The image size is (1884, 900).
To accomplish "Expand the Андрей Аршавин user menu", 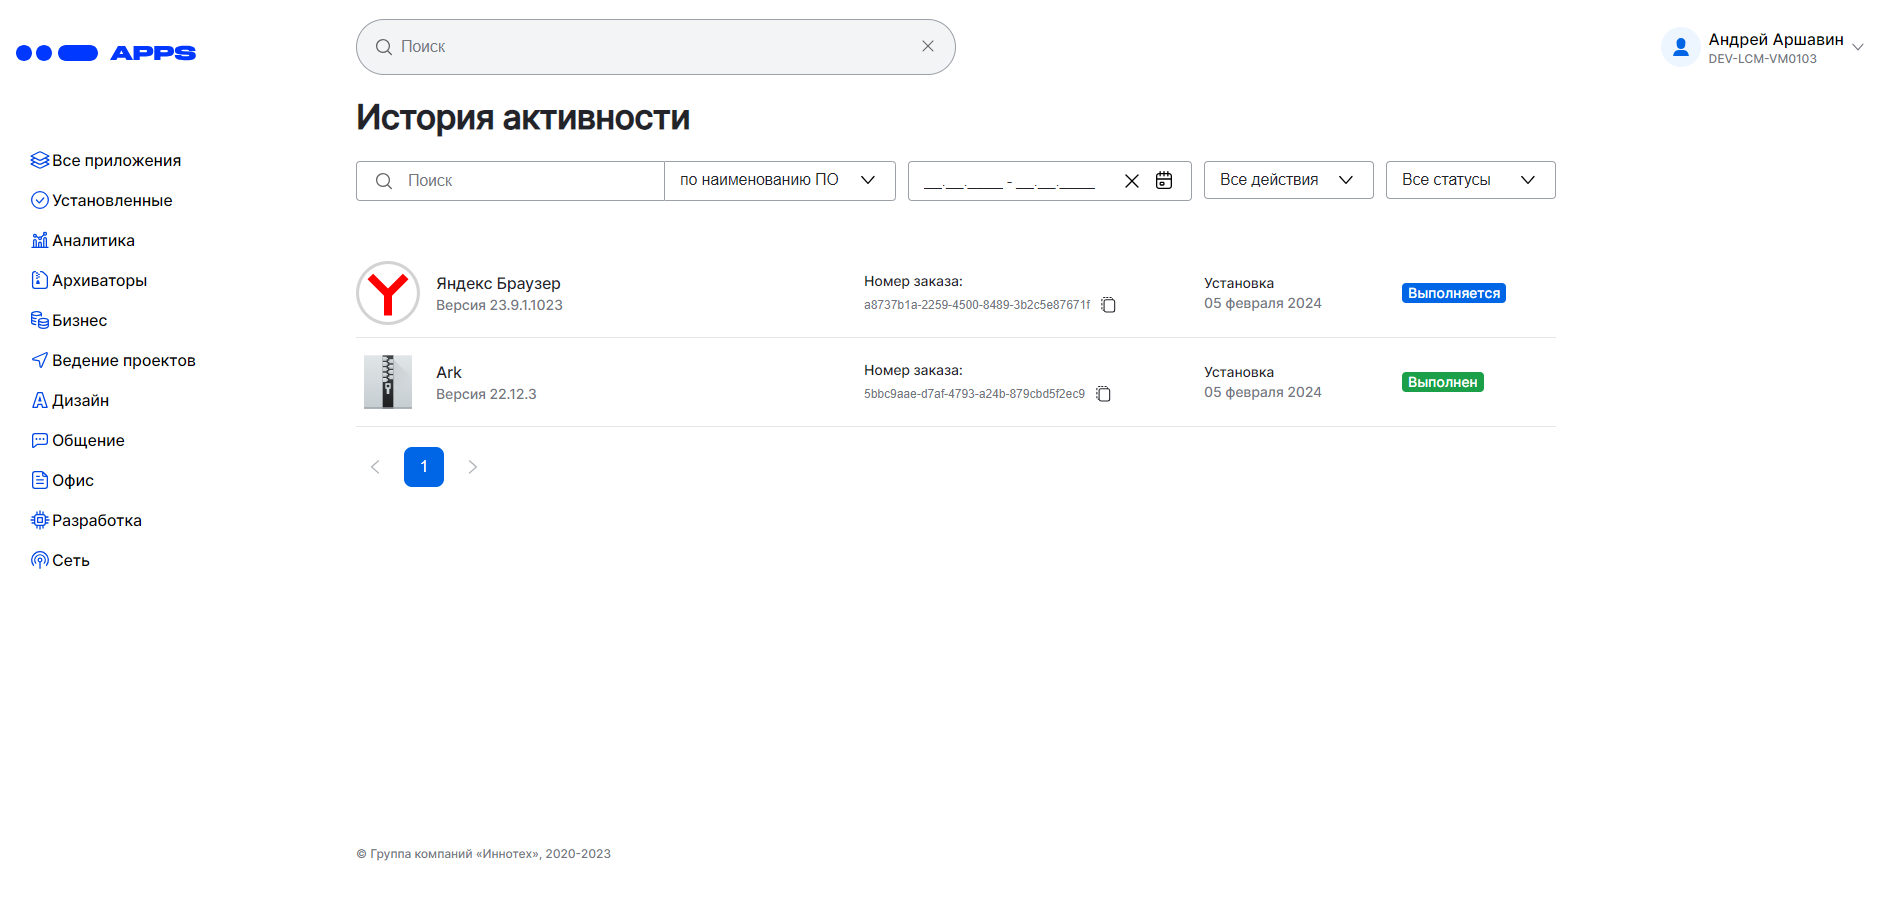I will point(1857,47).
